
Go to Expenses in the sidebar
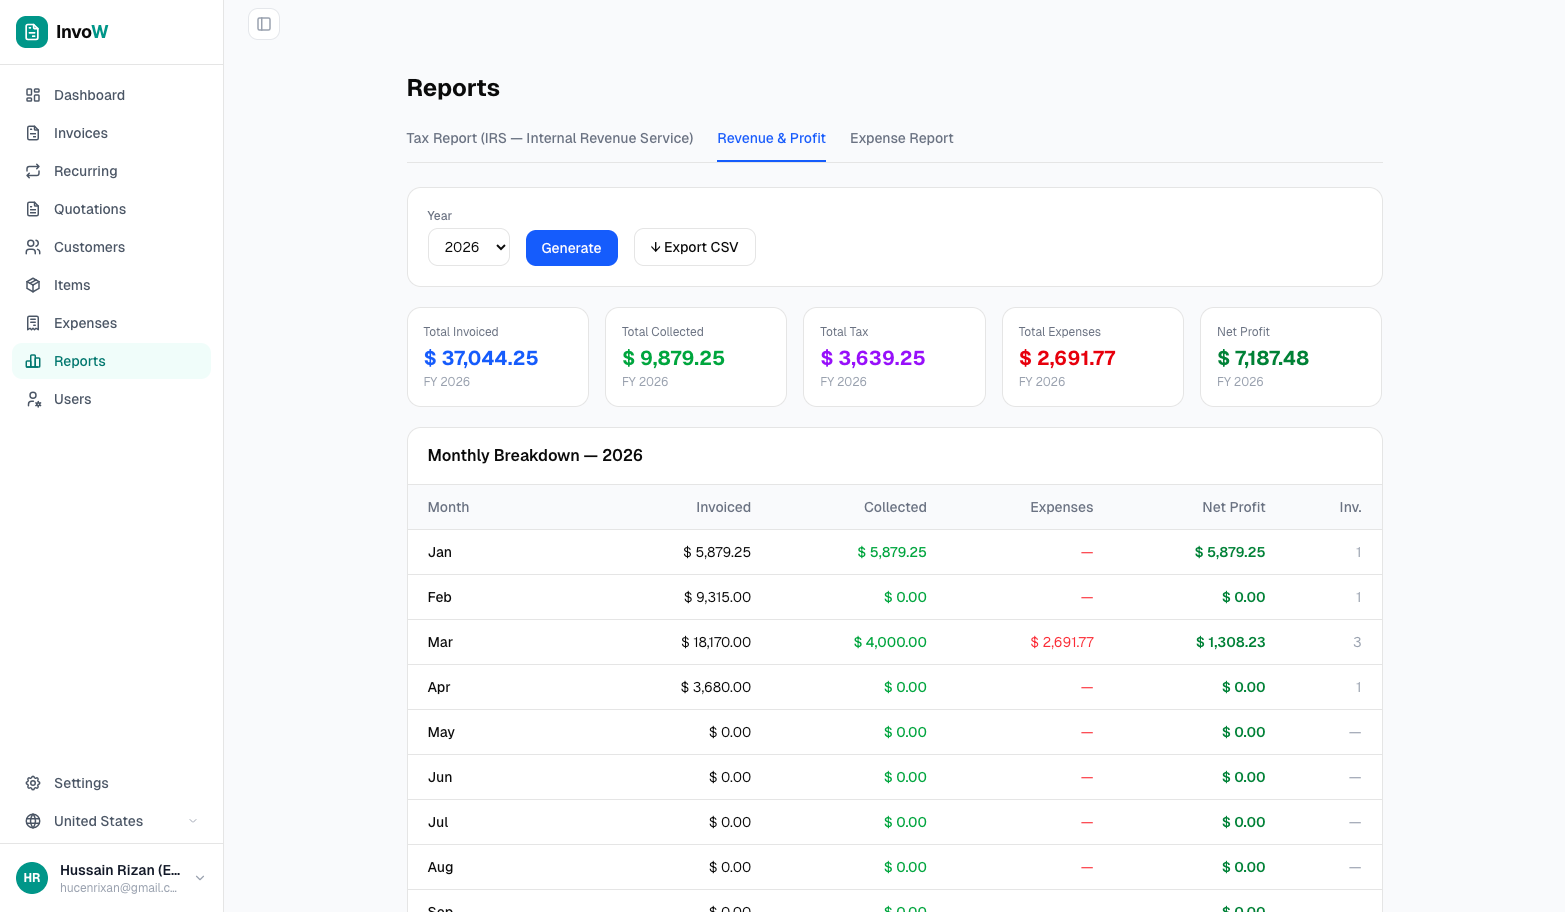coord(111,323)
